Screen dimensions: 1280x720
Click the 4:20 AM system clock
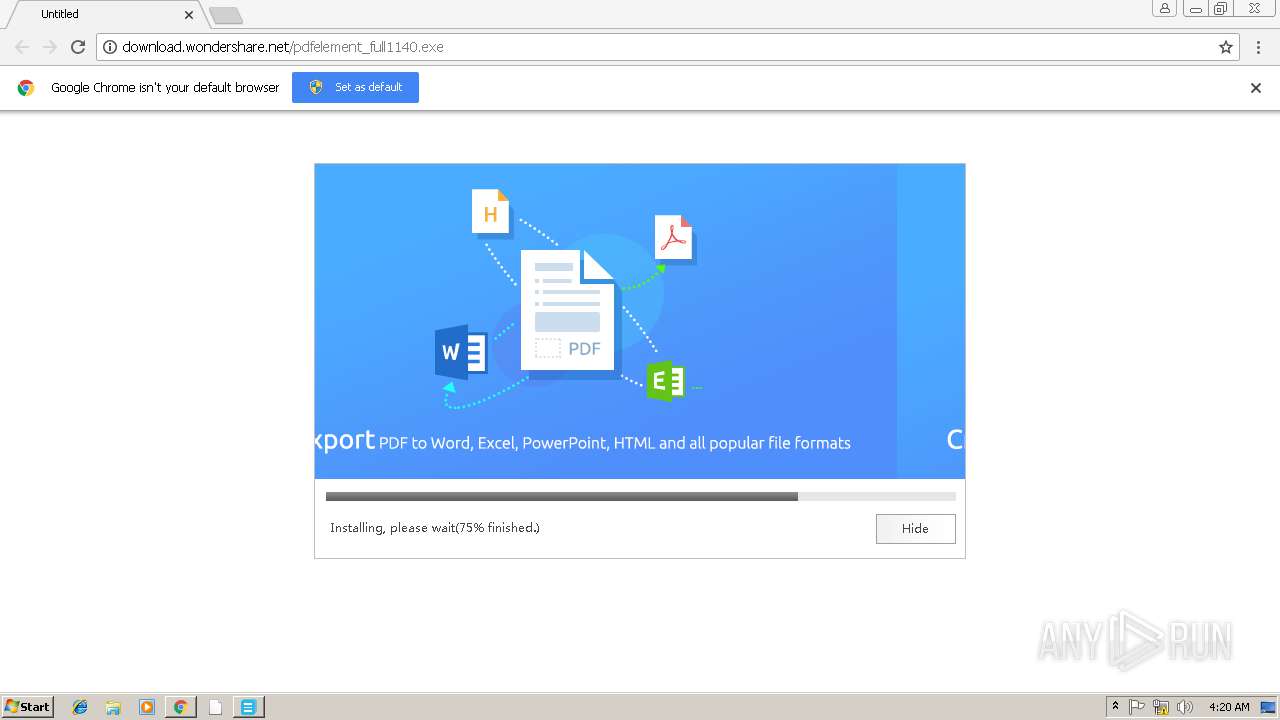[x=1229, y=707]
